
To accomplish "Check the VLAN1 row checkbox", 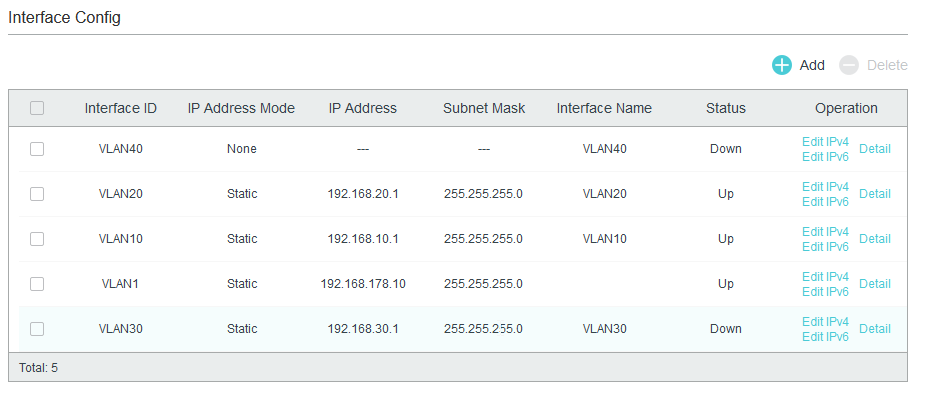I will tap(37, 283).
